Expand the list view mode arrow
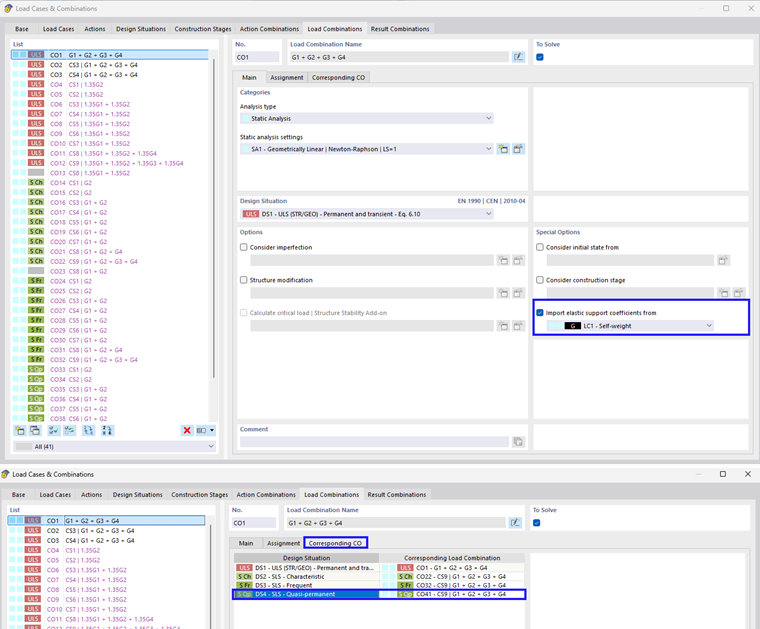This screenshot has height=629, width=760. tap(212, 430)
